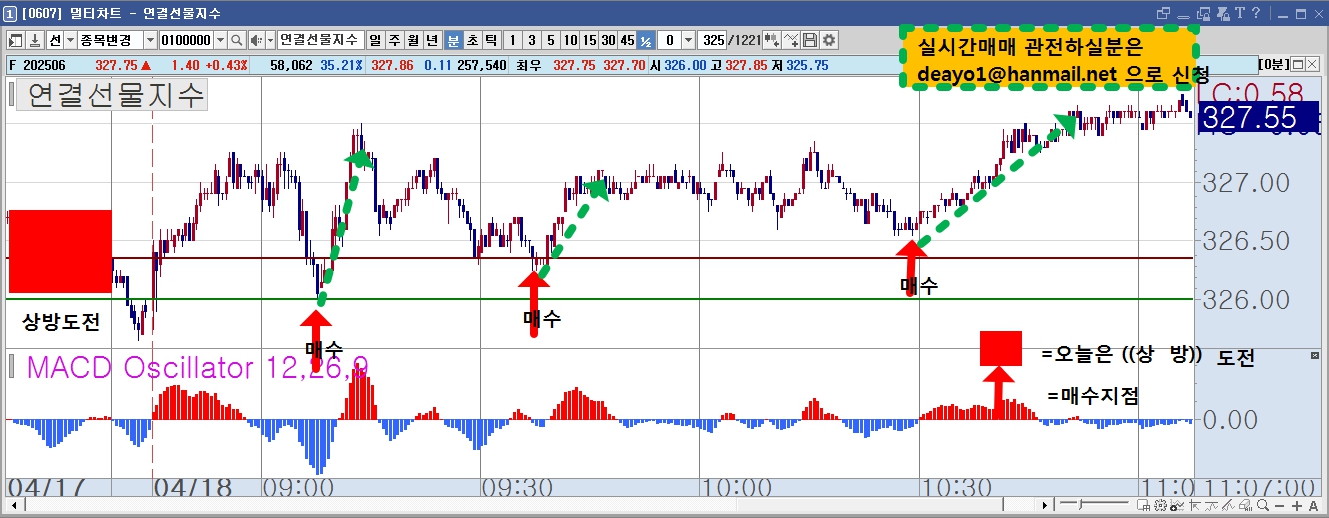
Task: Open the 0100000 code dropdown arrow
Action: 220,40
